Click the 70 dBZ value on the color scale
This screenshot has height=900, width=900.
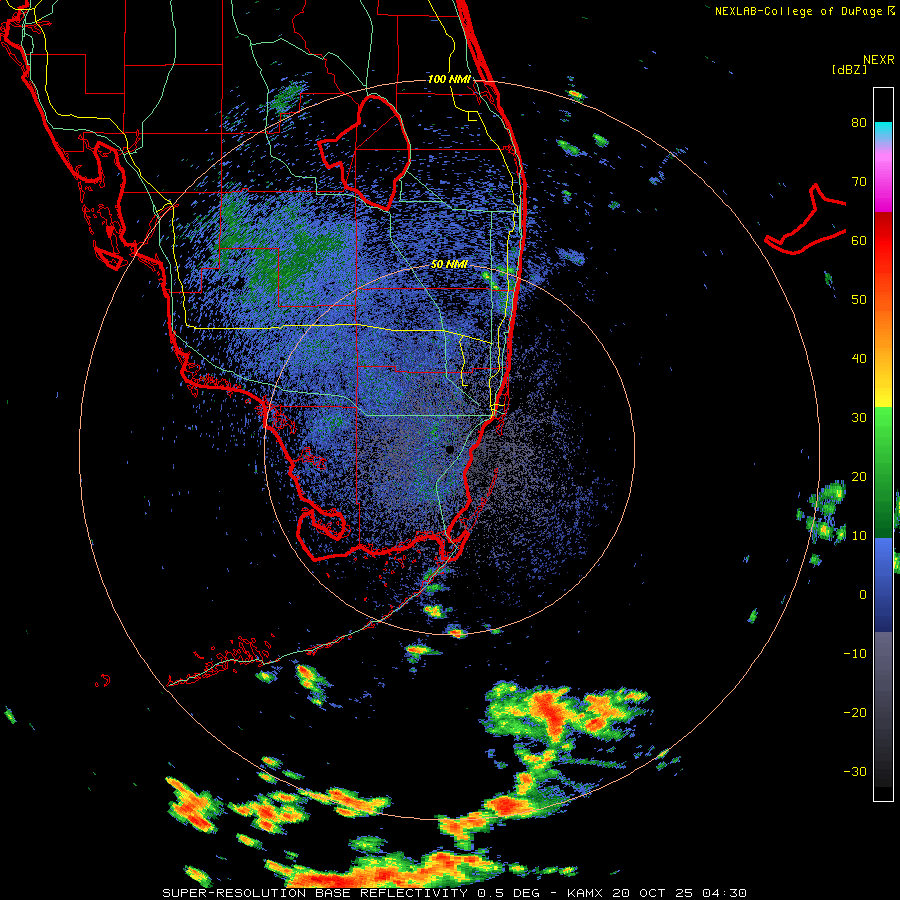pos(859,182)
